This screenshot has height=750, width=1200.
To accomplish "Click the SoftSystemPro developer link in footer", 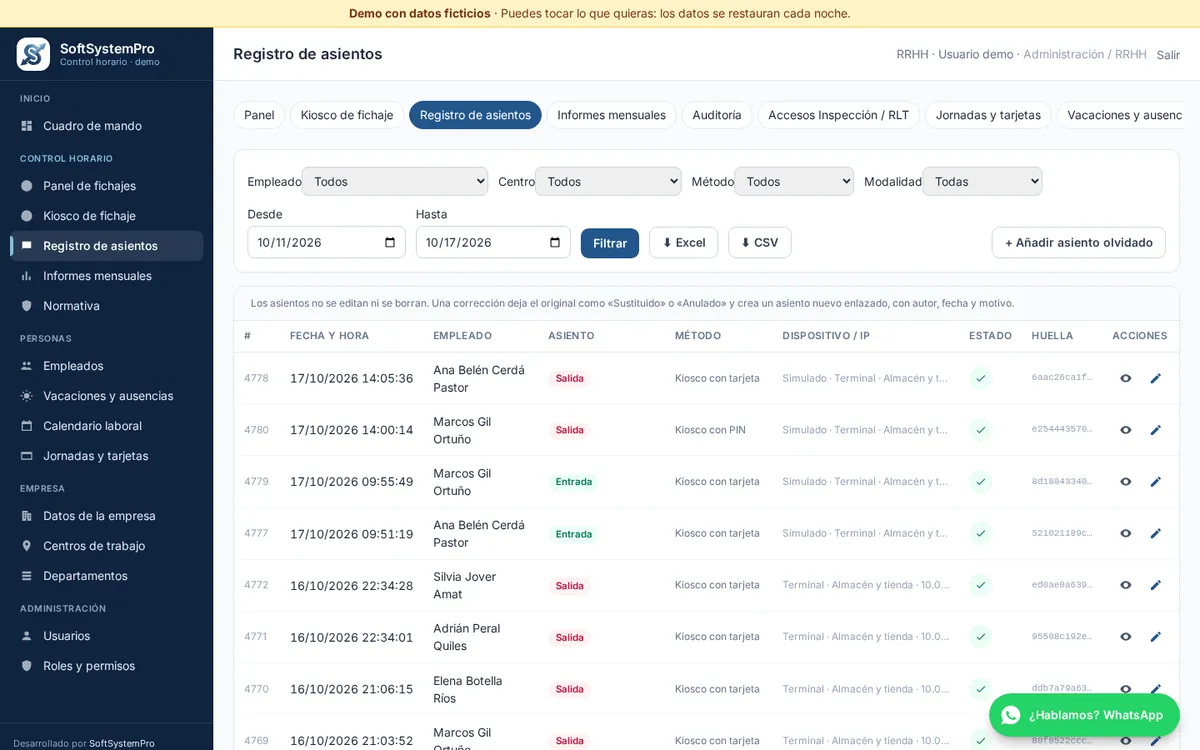I will [122, 743].
